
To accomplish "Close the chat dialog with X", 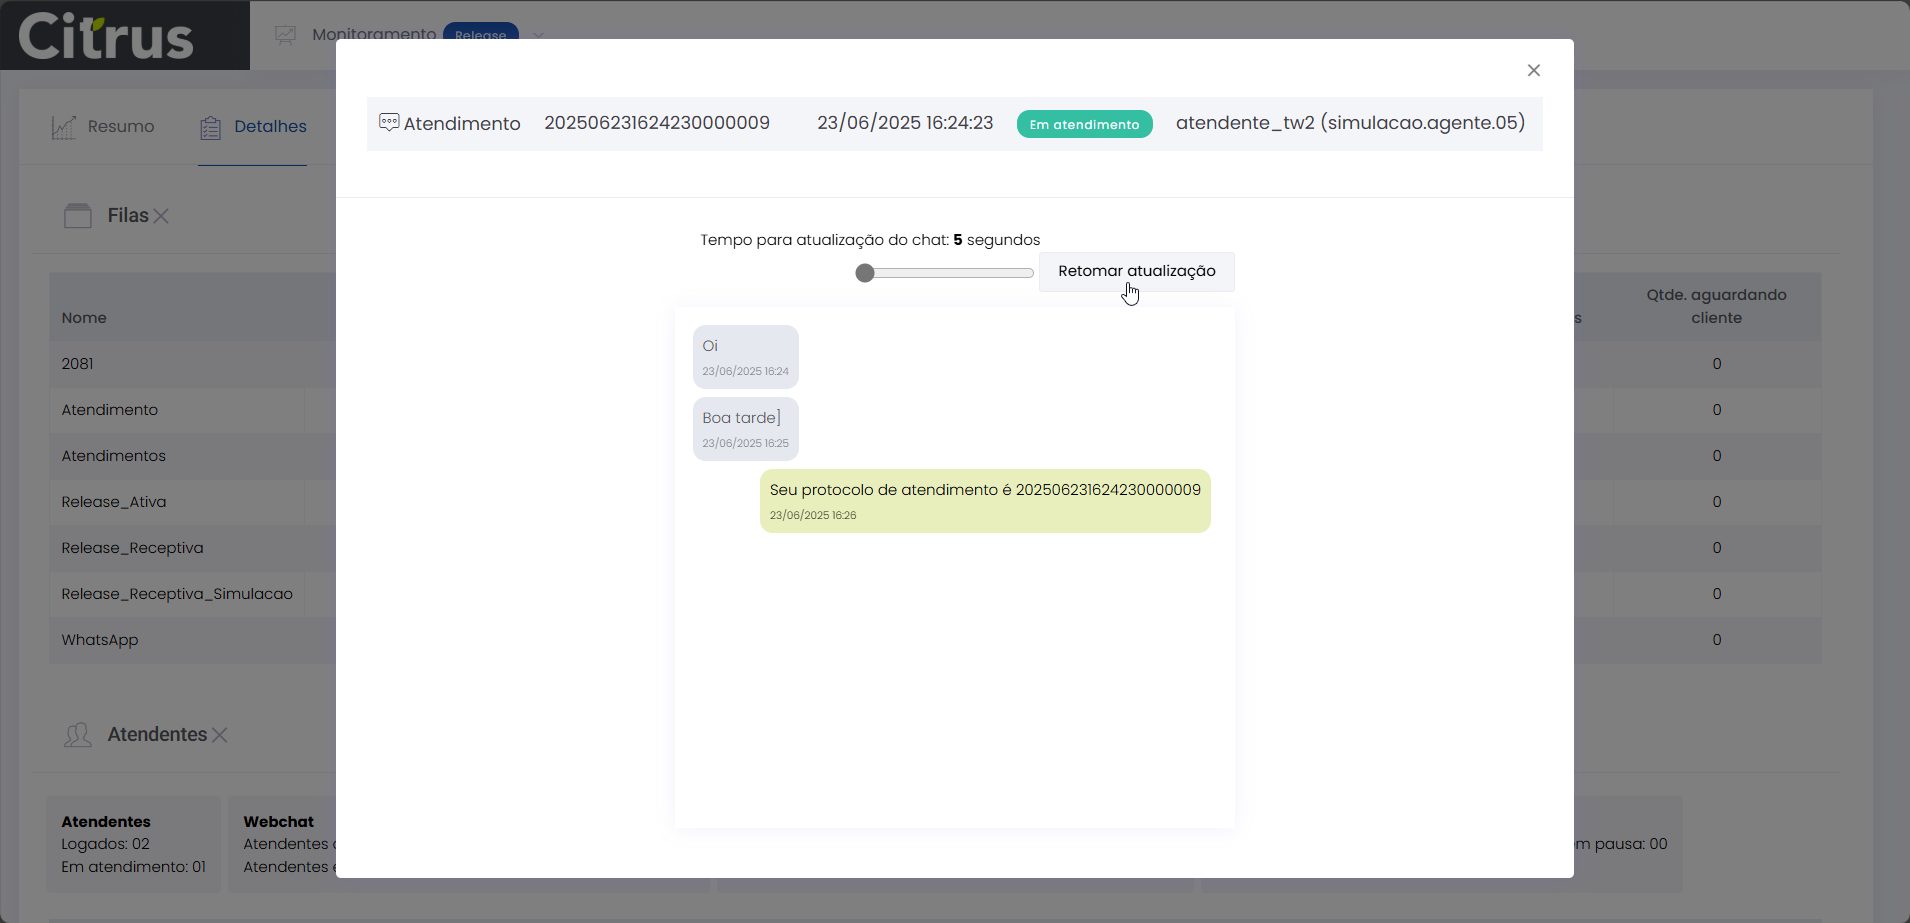I will click(x=1533, y=70).
